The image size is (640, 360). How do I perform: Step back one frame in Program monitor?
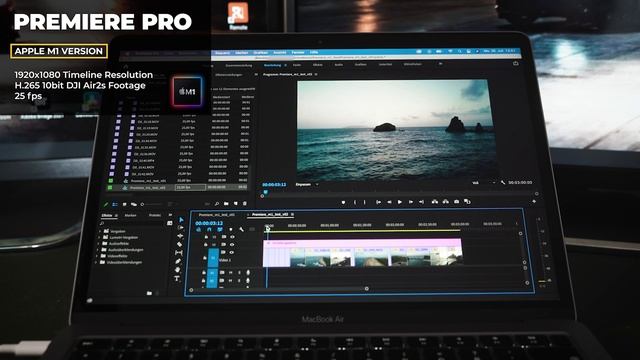[389, 202]
